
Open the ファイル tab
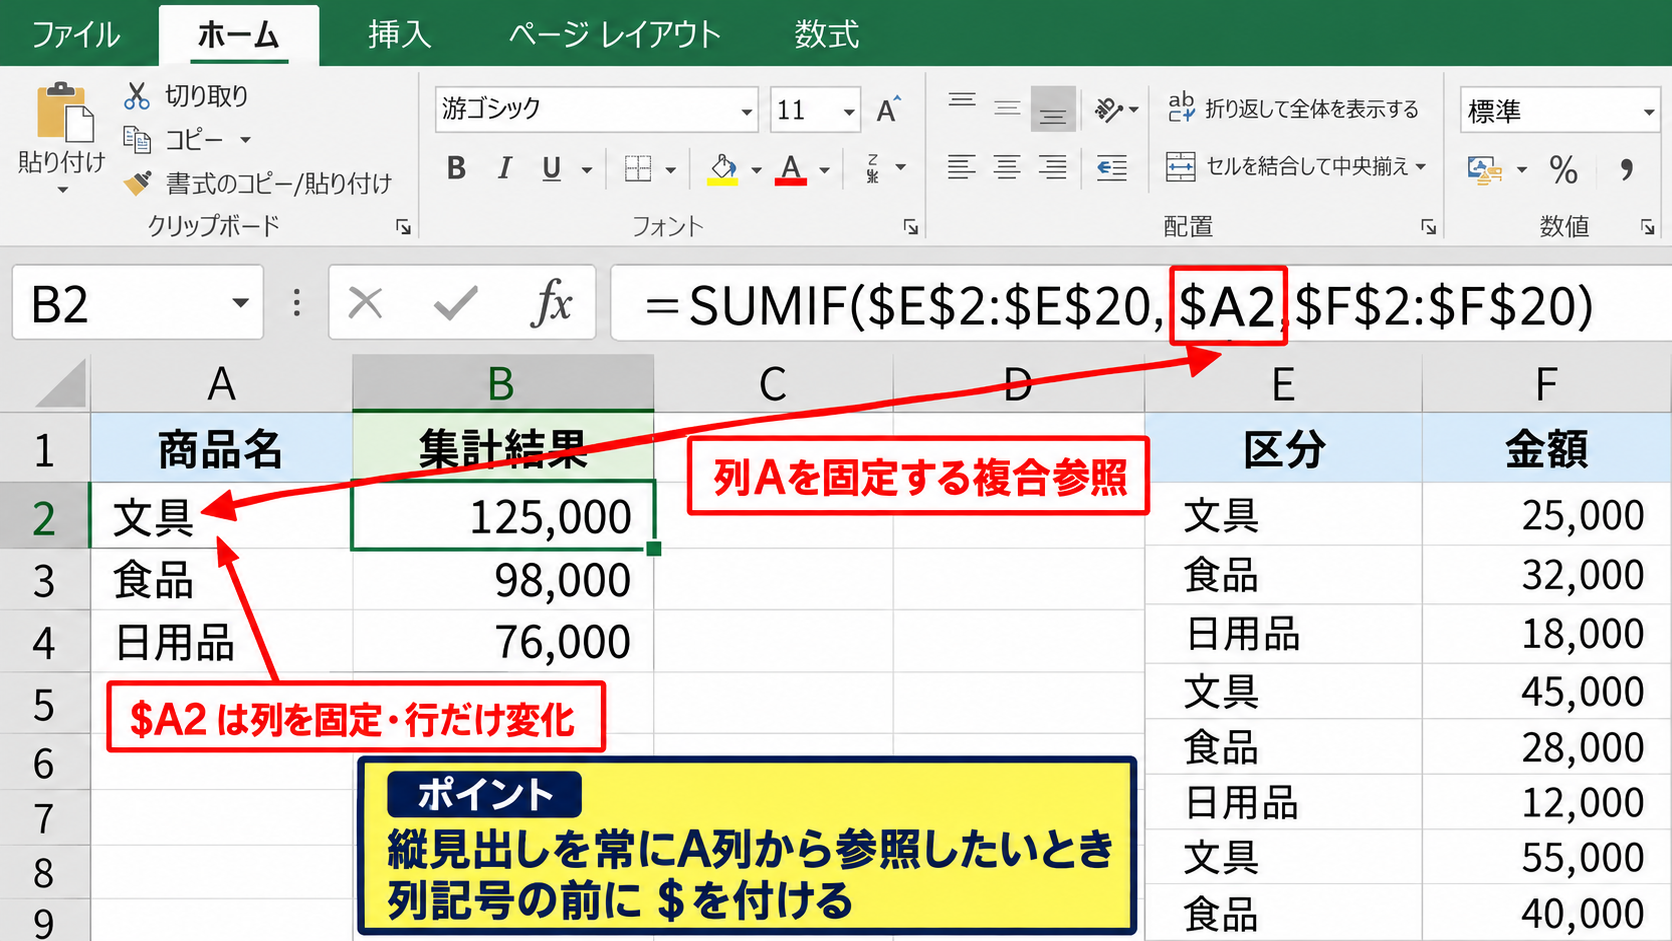76,35
